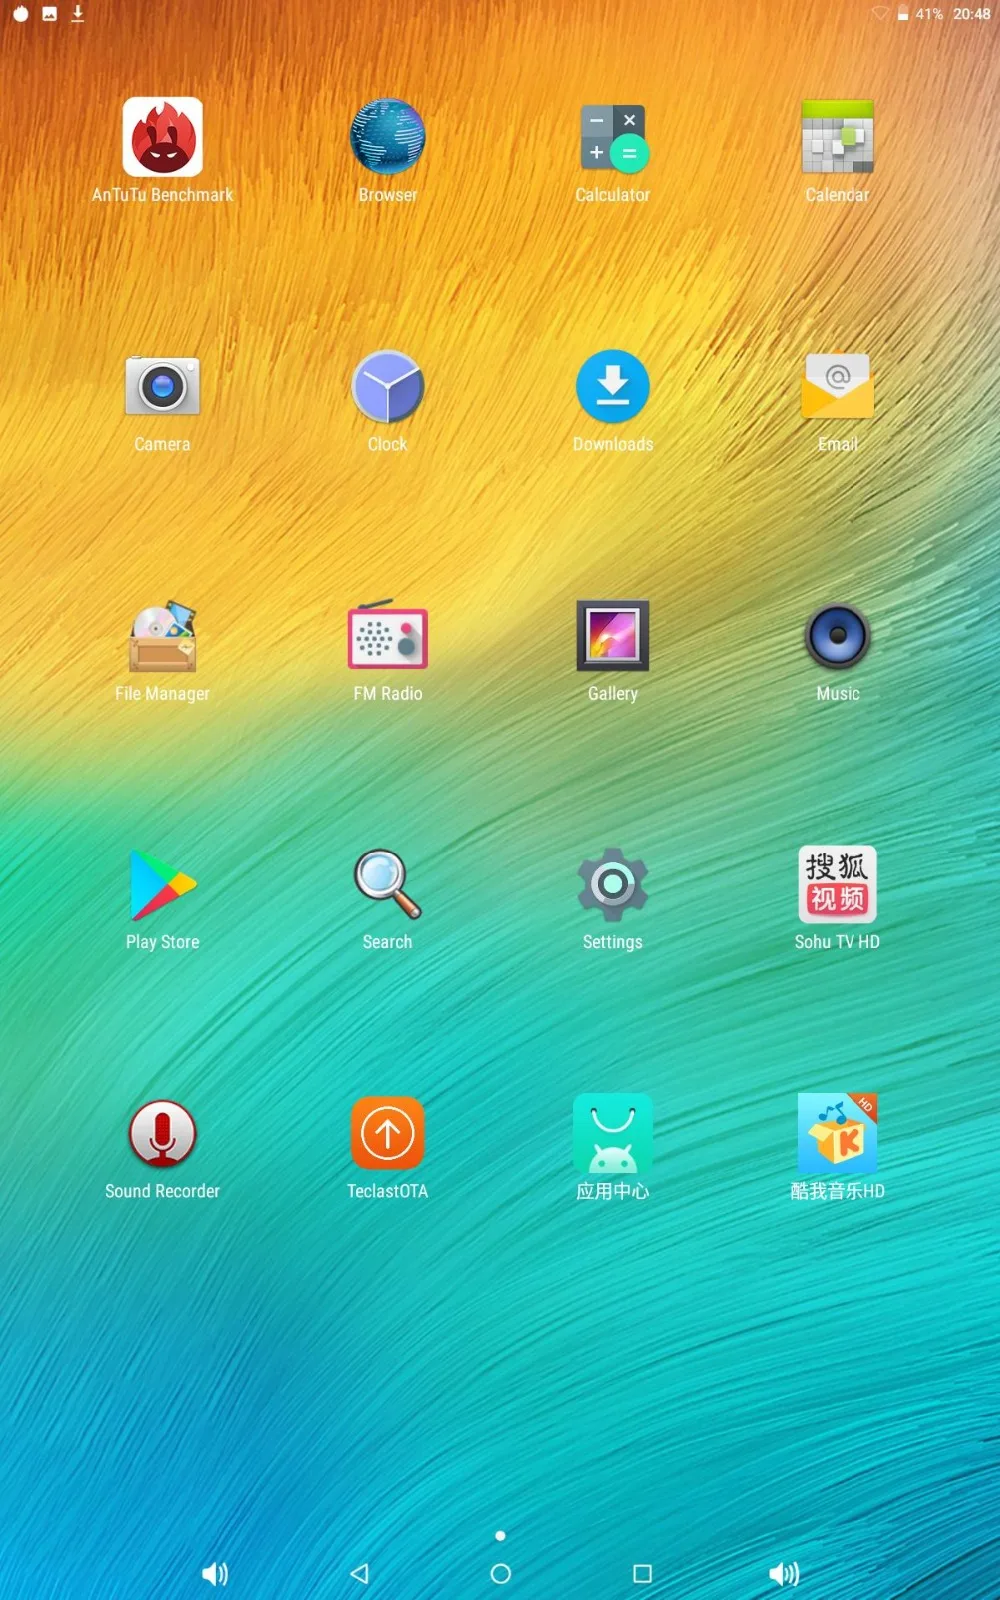Screen dimensions: 1000x1600
Task: Tap the image notification icon in status bar
Action: 49,14
